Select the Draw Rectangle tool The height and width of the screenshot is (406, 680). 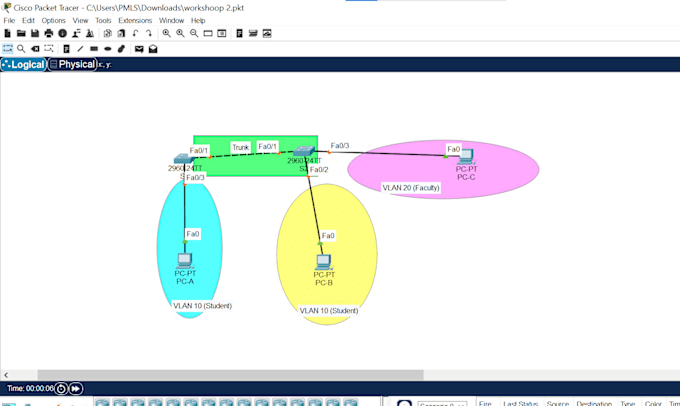coord(94,49)
